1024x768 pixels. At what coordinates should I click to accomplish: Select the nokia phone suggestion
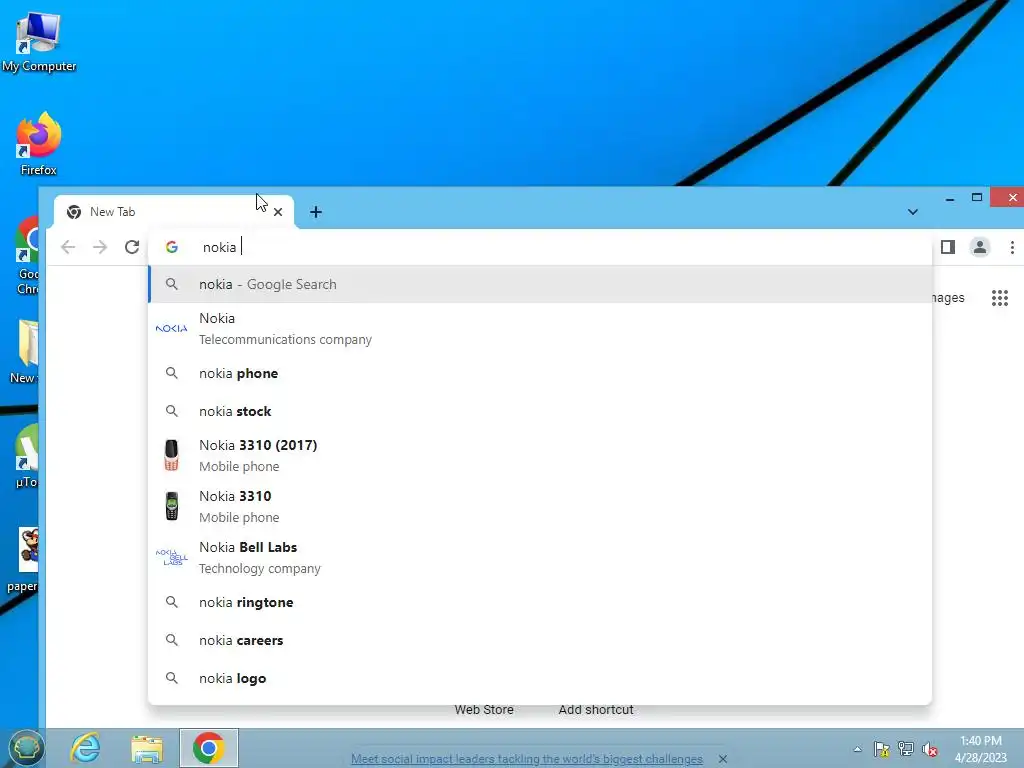(541, 373)
